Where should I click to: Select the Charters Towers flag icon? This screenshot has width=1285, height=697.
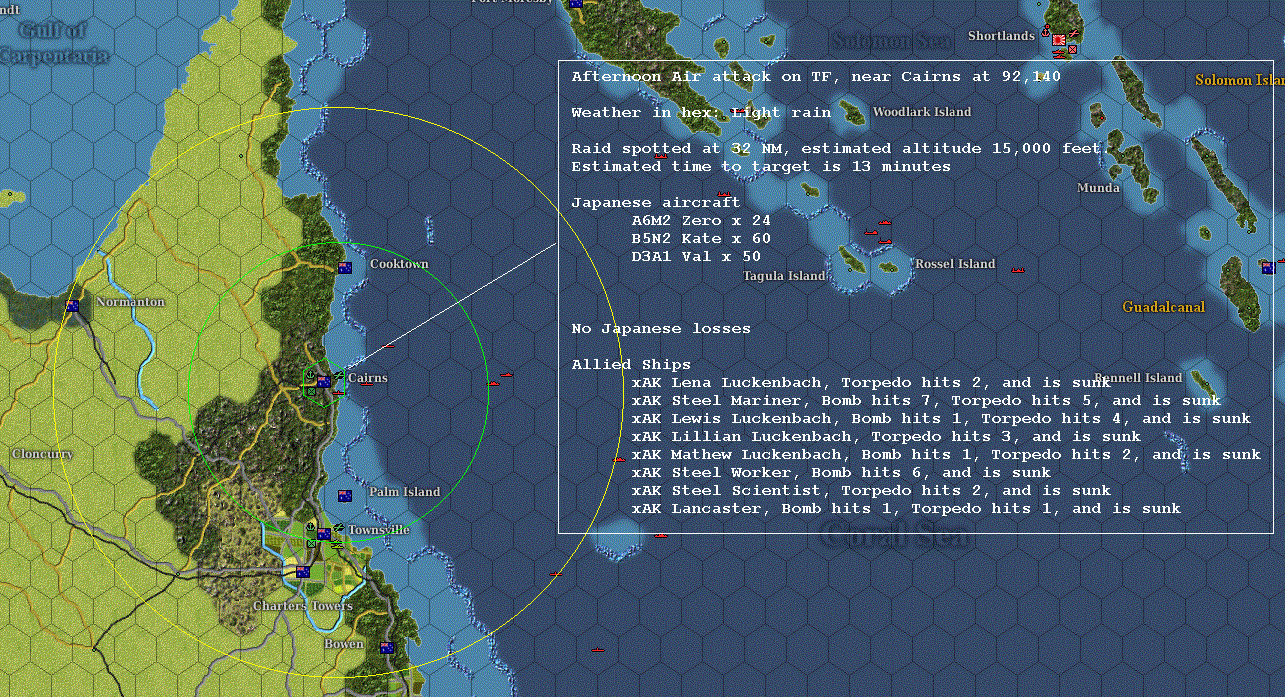click(303, 572)
